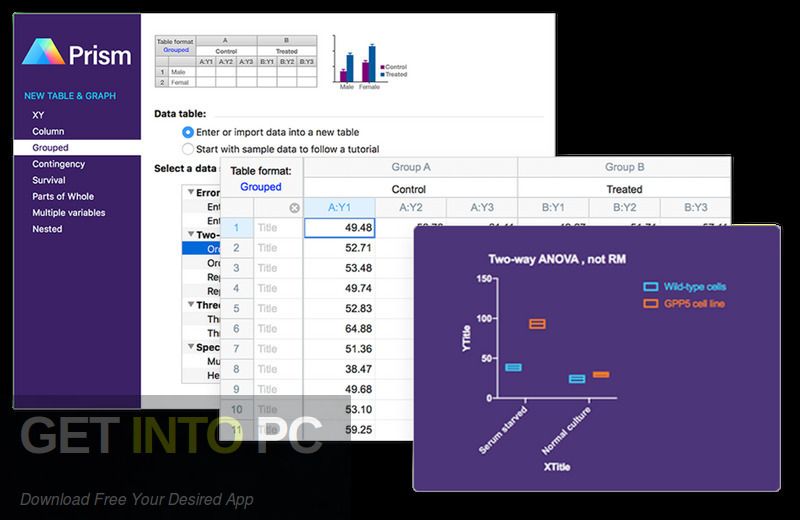
Task: Click the YTitle axis label
Action: pos(466,338)
